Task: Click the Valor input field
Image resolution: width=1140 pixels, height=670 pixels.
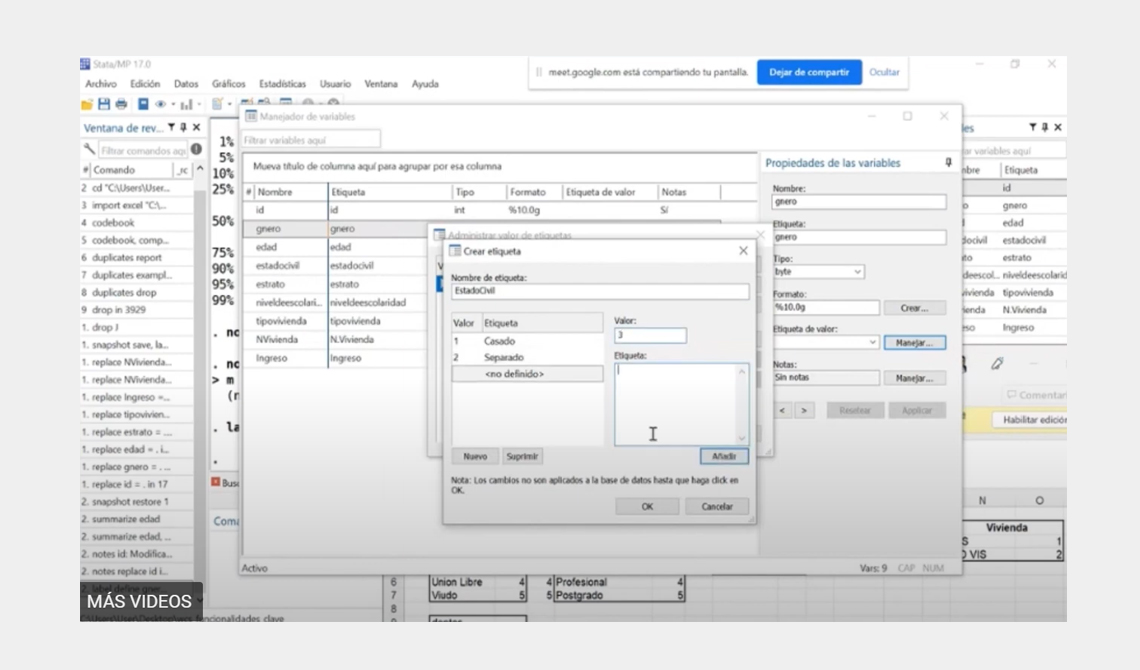Action: point(650,335)
